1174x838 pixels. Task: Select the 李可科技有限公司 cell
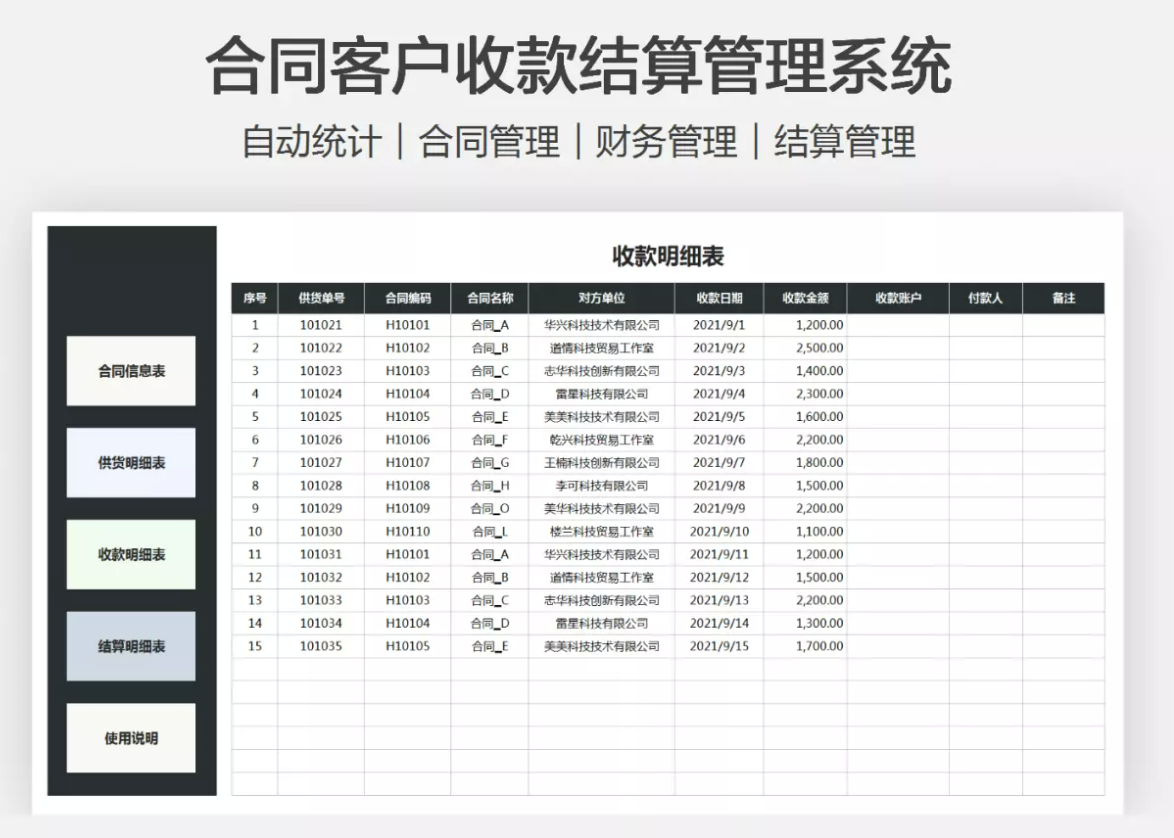(601, 485)
